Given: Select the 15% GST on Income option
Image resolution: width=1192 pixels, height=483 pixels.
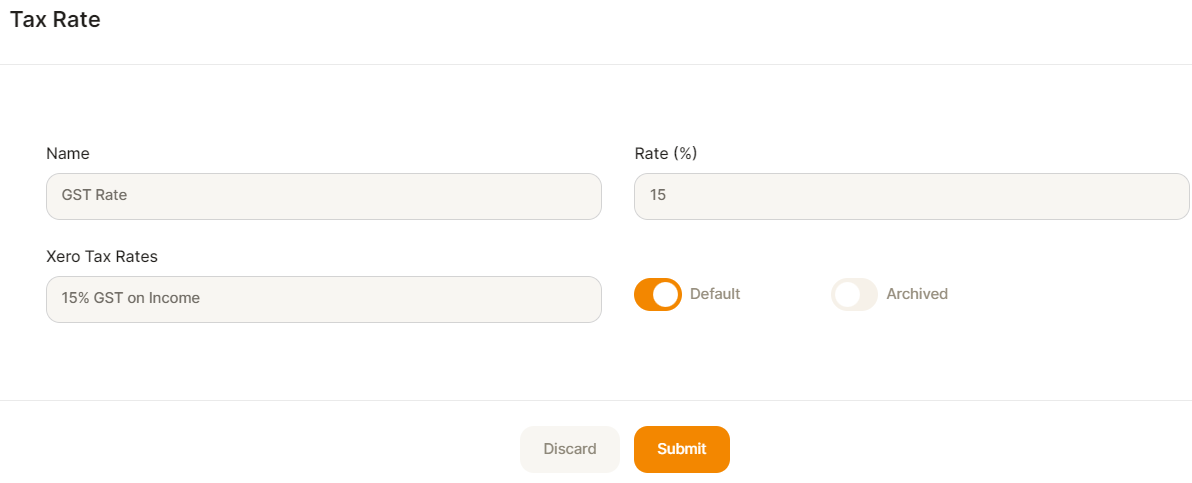Looking at the screenshot, I should point(131,298).
